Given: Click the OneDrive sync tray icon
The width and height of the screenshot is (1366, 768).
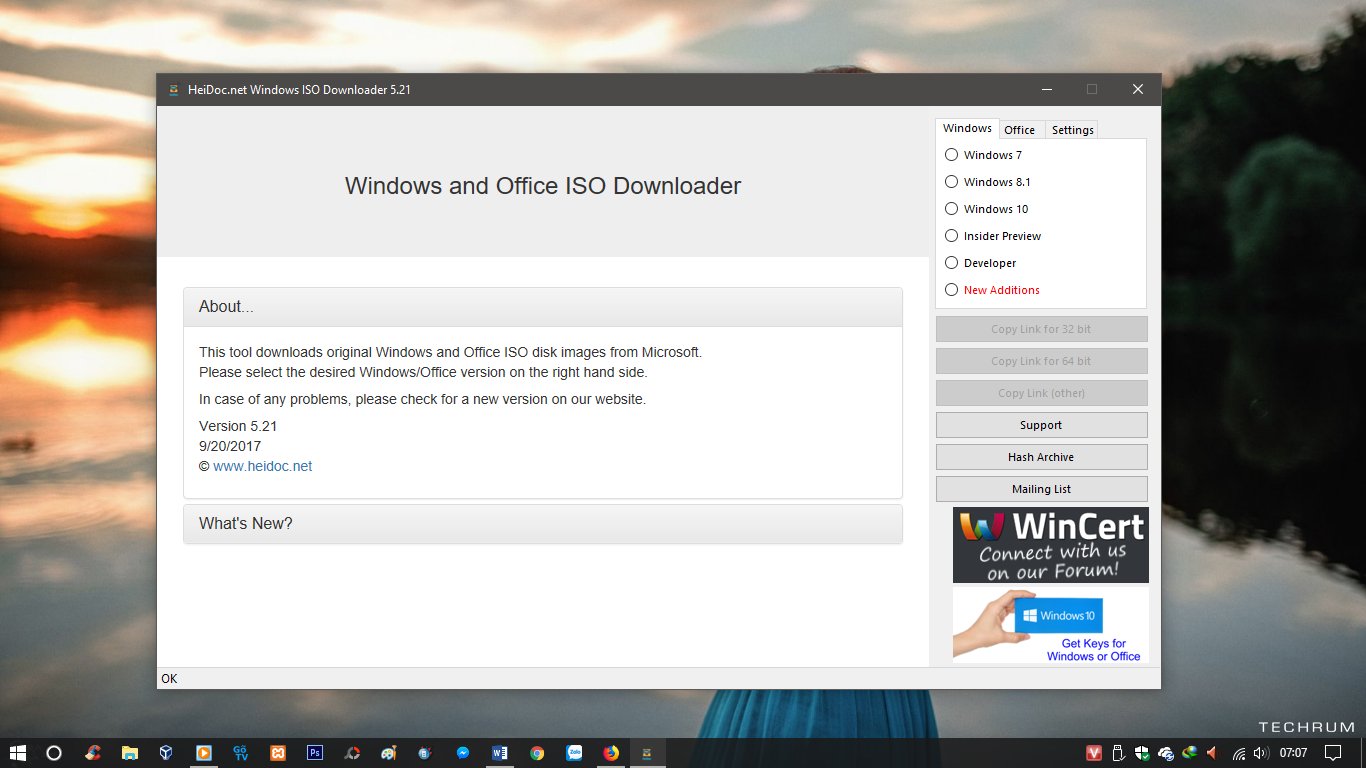Looking at the screenshot, I should pos(1165,753).
